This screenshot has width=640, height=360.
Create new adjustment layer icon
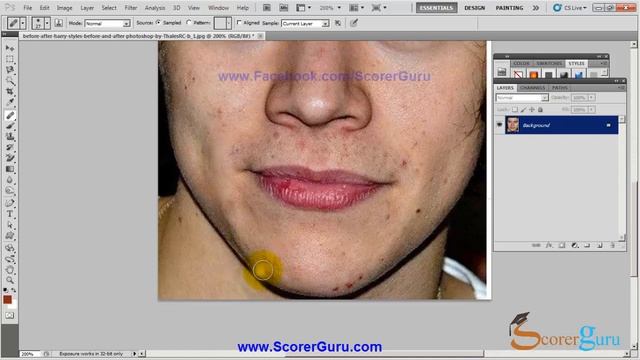click(575, 245)
